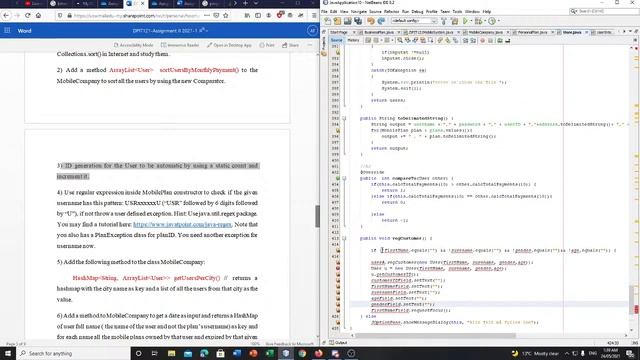Viewport: 640px width, 360px height.
Task: Open the Output panel tab
Action: pos(338,342)
